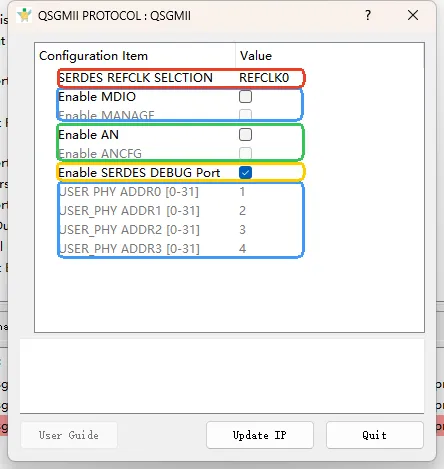The width and height of the screenshot is (444, 469).
Task: Click the Update IP button
Action: coord(260,435)
